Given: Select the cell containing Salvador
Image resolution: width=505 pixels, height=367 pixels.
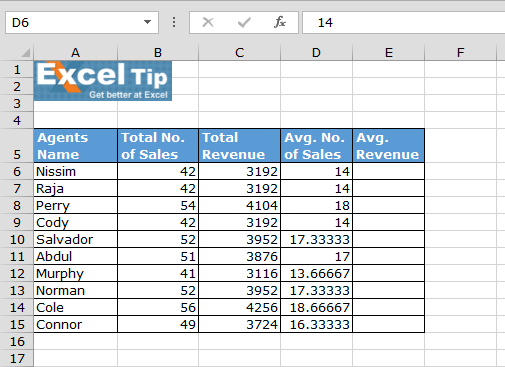Looking at the screenshot, I should [x=76, y=239].
